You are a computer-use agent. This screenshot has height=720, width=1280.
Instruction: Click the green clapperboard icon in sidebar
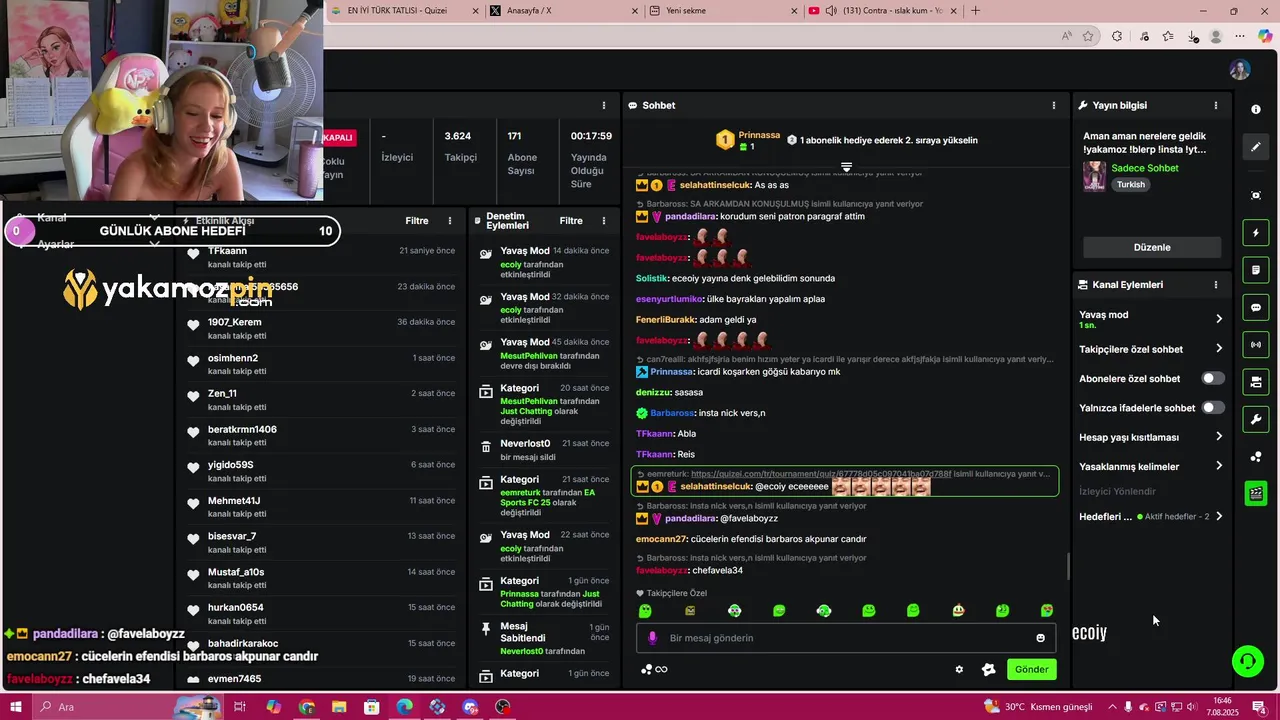pyautogui.click(x=1256, y=493)
